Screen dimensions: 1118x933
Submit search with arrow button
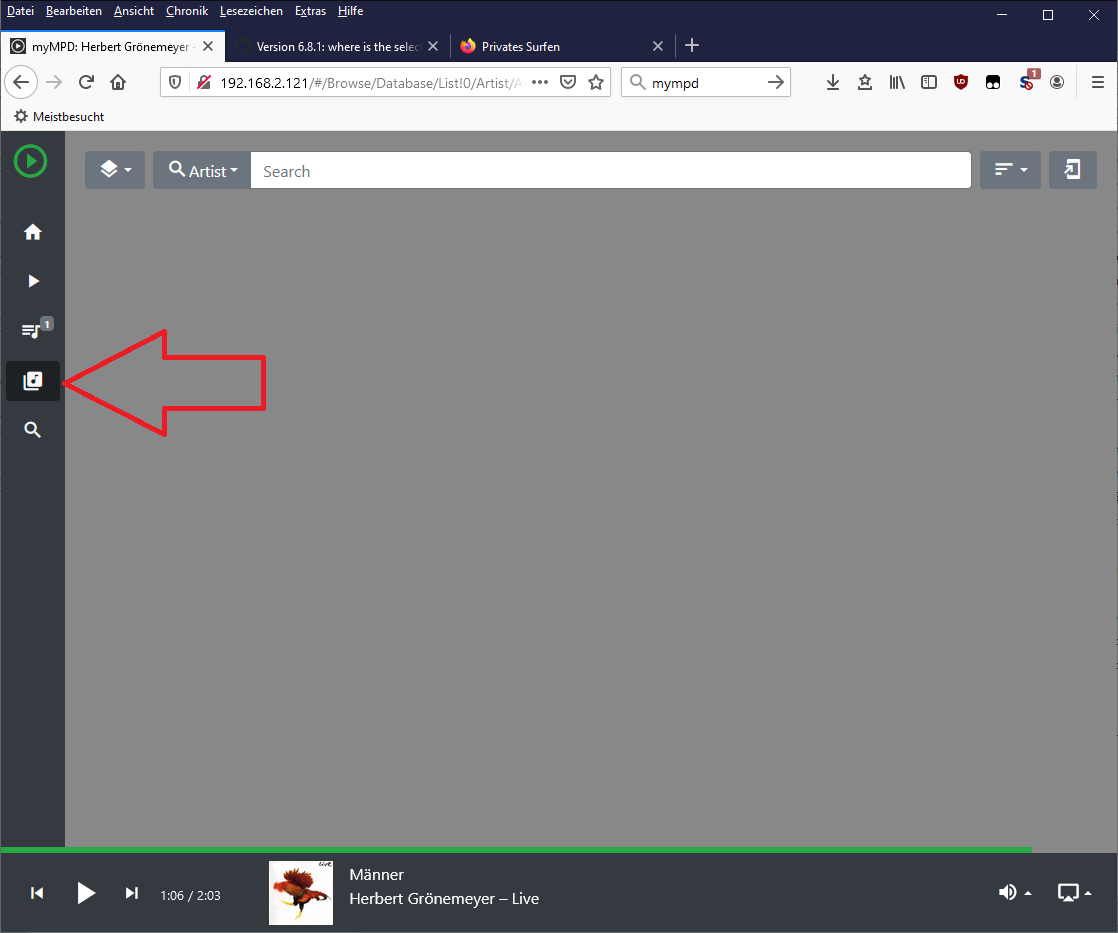[x=776, y=83]
